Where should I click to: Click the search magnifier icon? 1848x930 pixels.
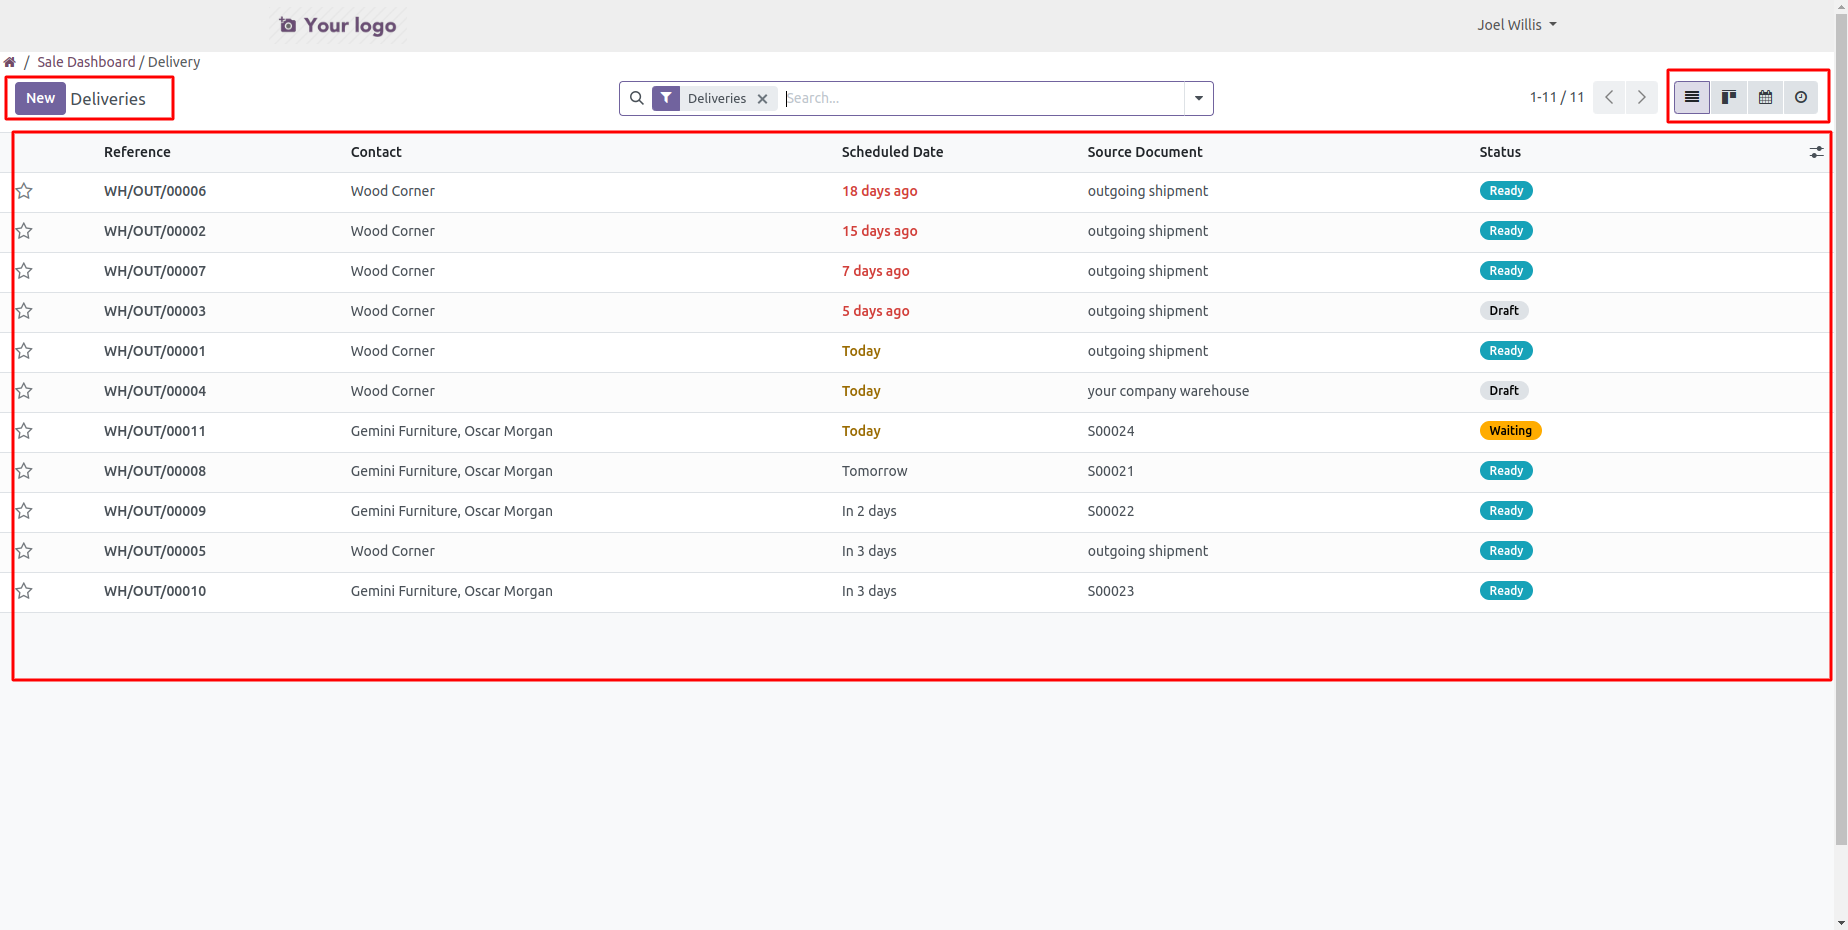point(637,98)
